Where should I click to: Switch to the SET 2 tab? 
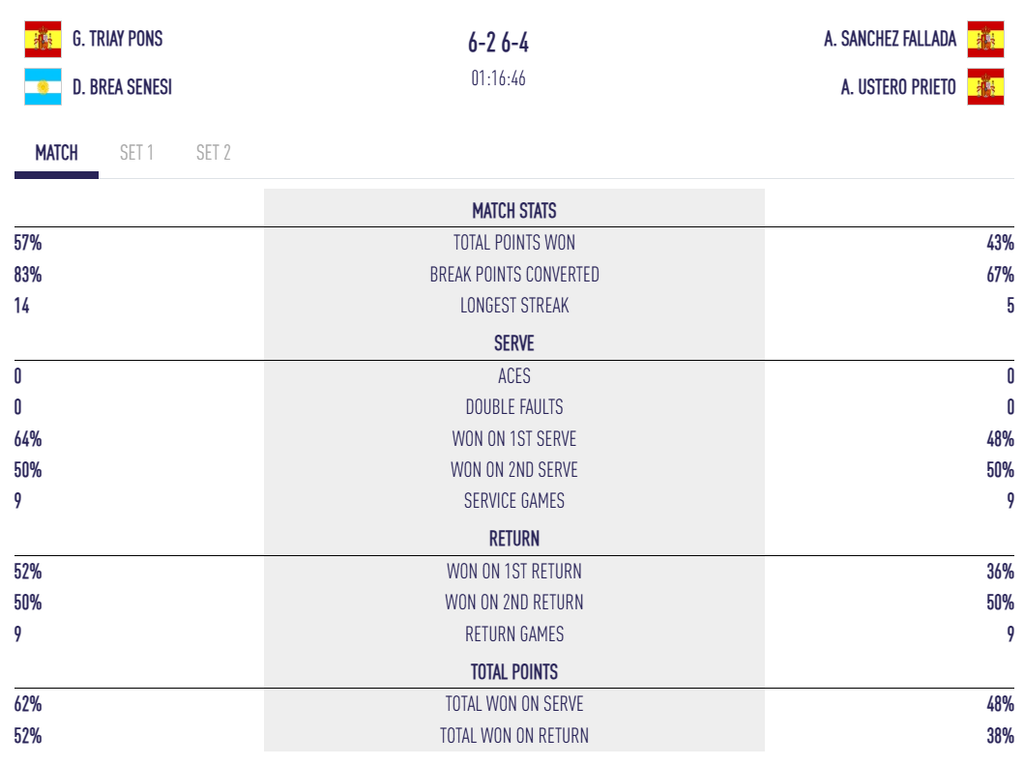[214, 153]
